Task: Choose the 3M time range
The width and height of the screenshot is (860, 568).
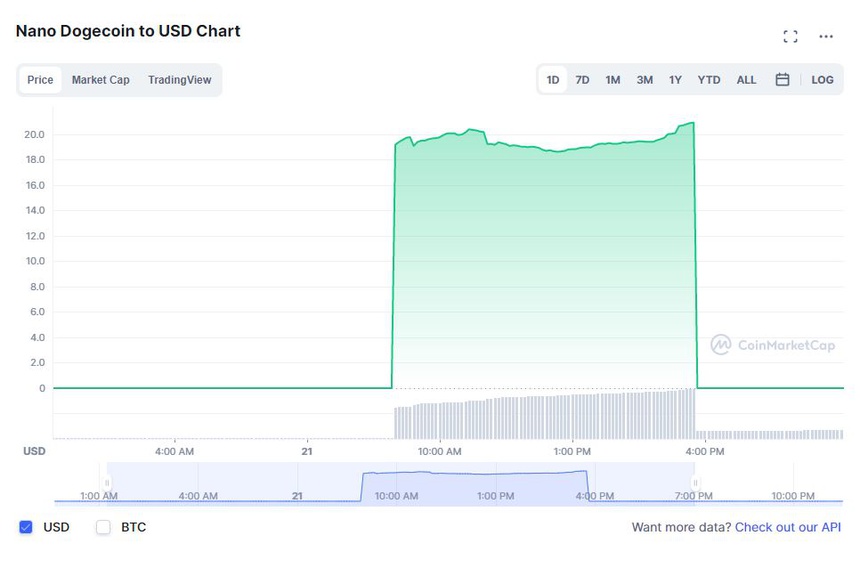Action: tap(644, 80)
